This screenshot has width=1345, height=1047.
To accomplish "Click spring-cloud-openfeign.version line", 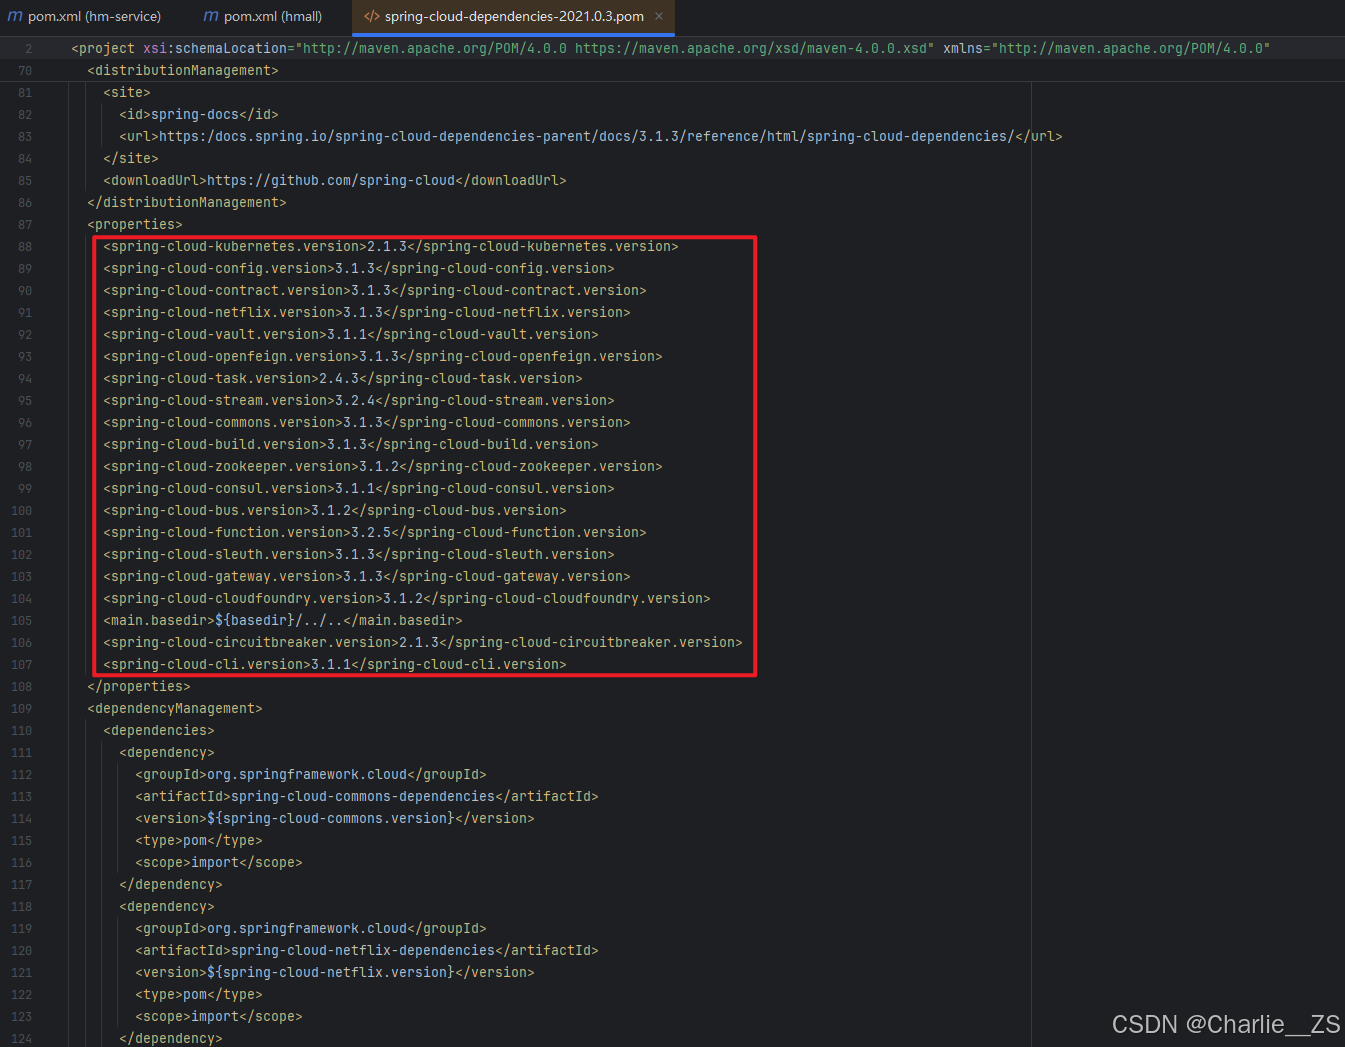I will [x=383, y=356].
